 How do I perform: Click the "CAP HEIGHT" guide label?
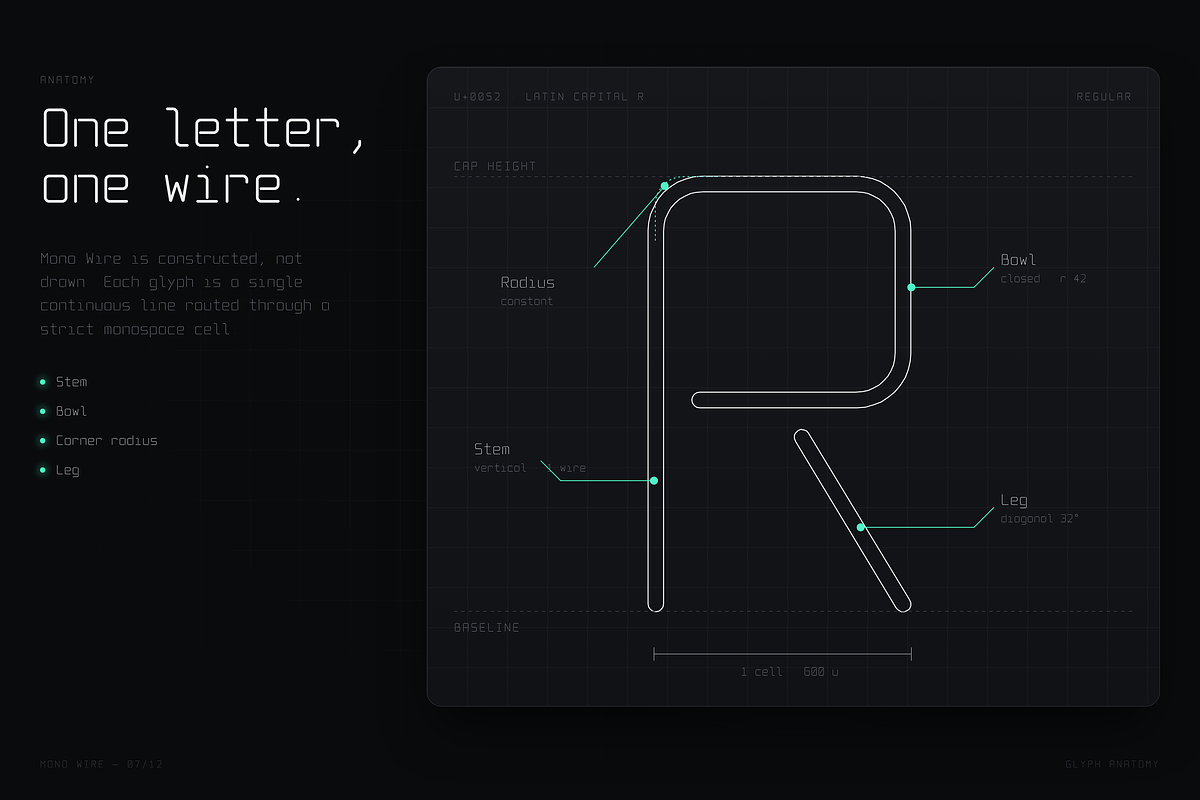point(495,166)
